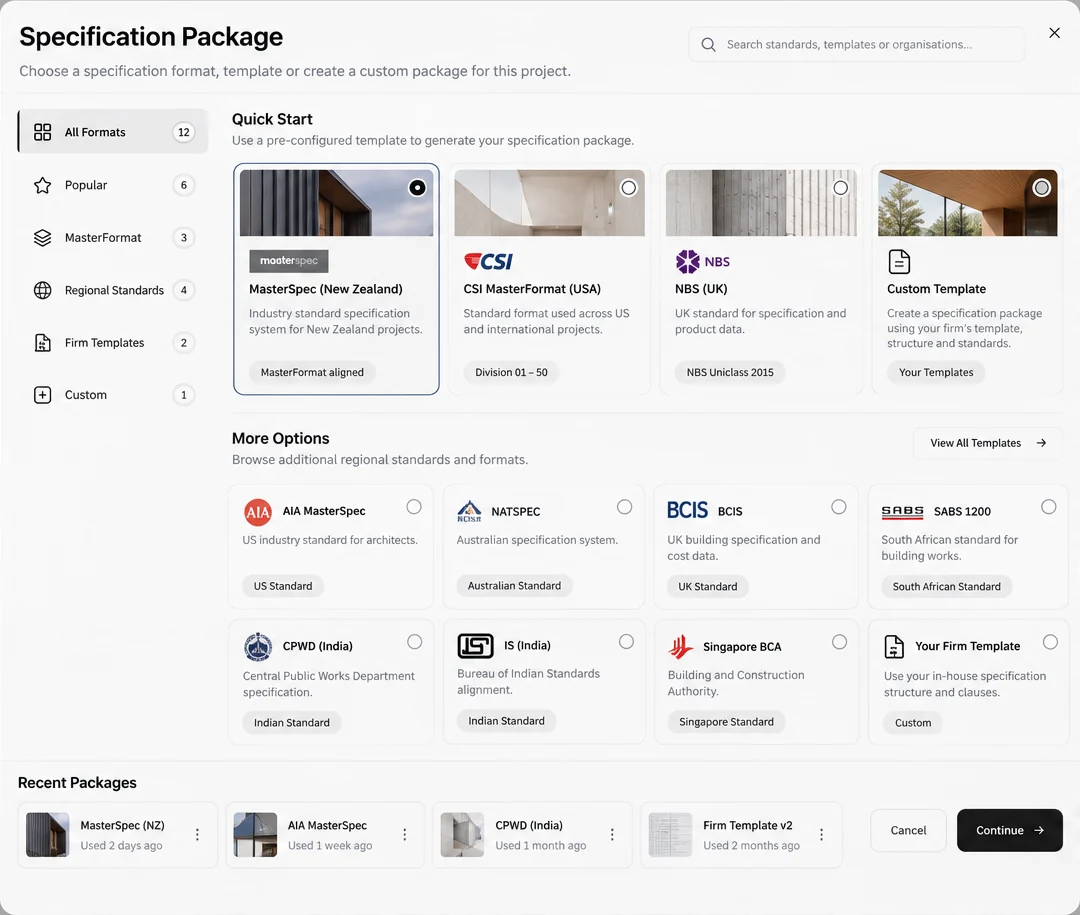Click the MasterFormat aligned tag
Viewport: 1080px width, 915px height.
point(312,372)
